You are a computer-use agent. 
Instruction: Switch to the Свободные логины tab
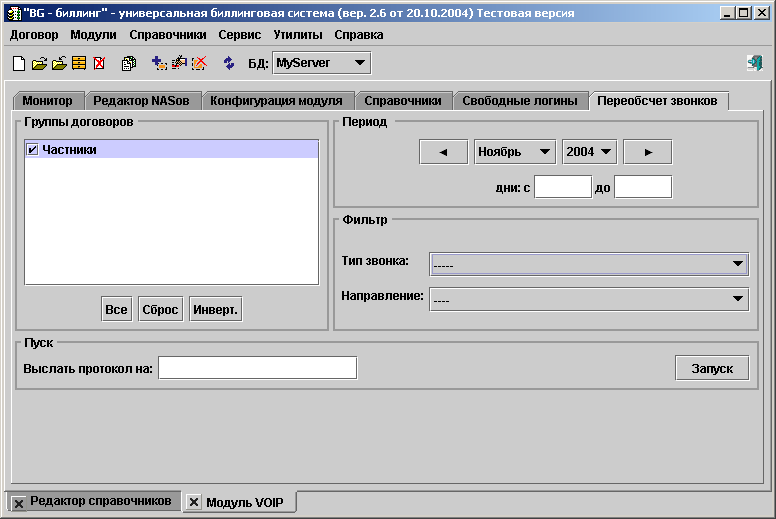(x=519, y=101)
